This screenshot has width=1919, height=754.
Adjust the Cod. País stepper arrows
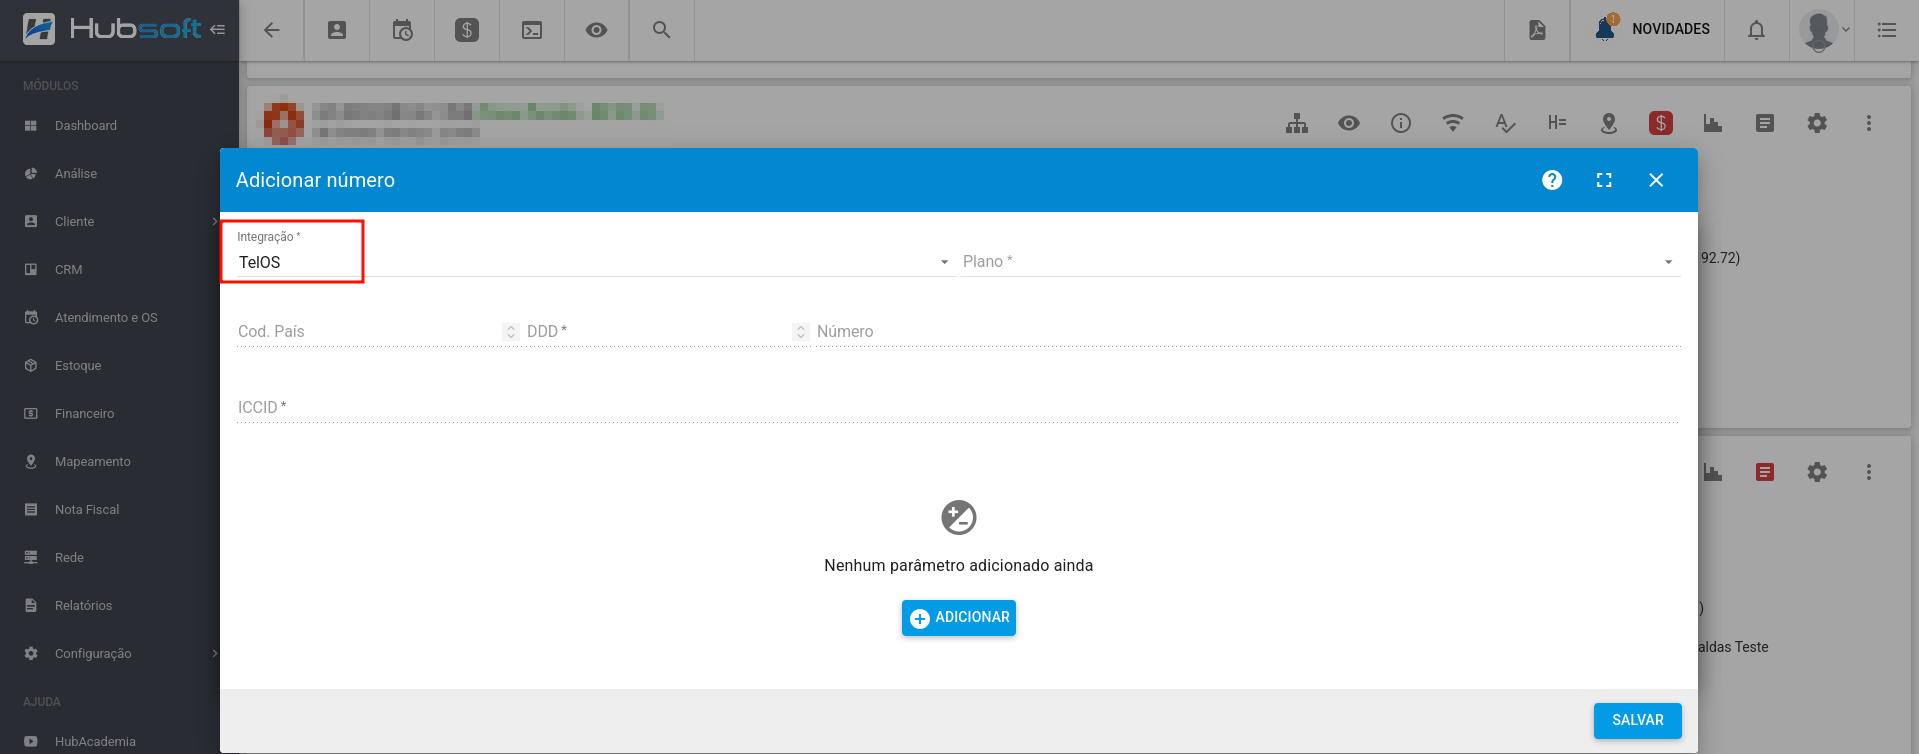tap(511, 332)
